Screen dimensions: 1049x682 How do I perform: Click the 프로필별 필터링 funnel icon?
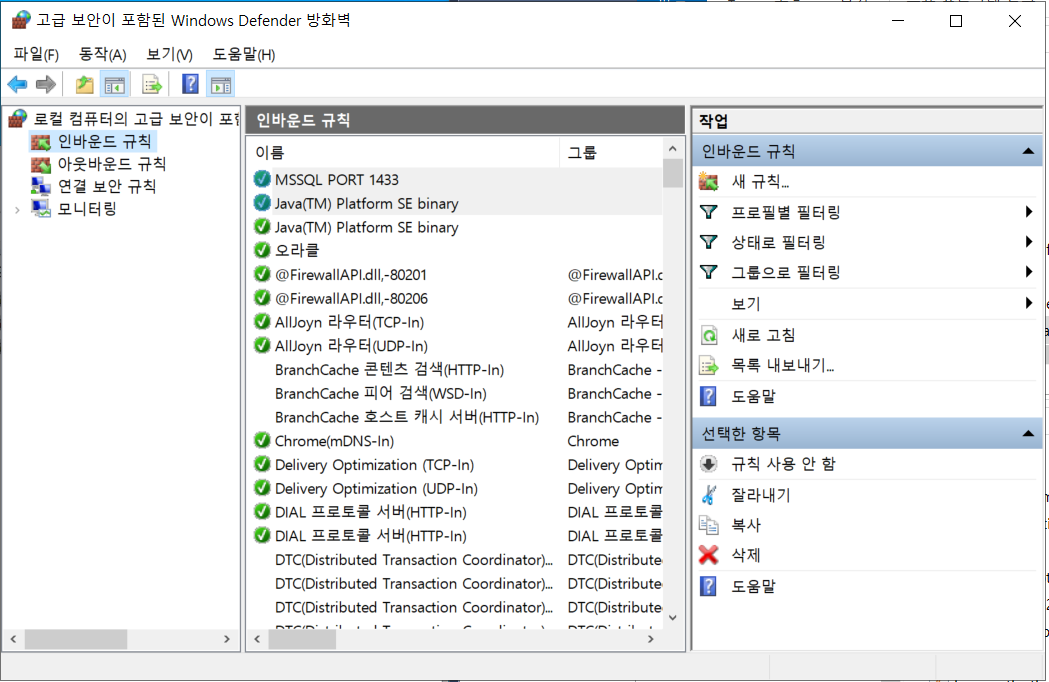point(708,212)
